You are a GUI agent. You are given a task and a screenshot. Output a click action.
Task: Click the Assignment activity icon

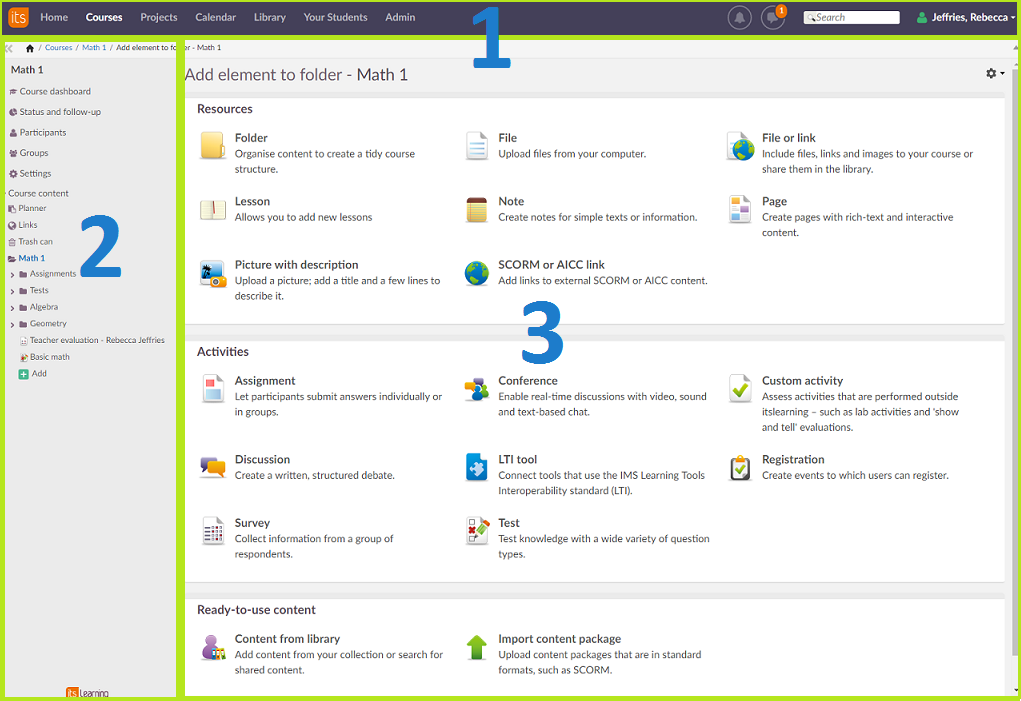(213, 389)
